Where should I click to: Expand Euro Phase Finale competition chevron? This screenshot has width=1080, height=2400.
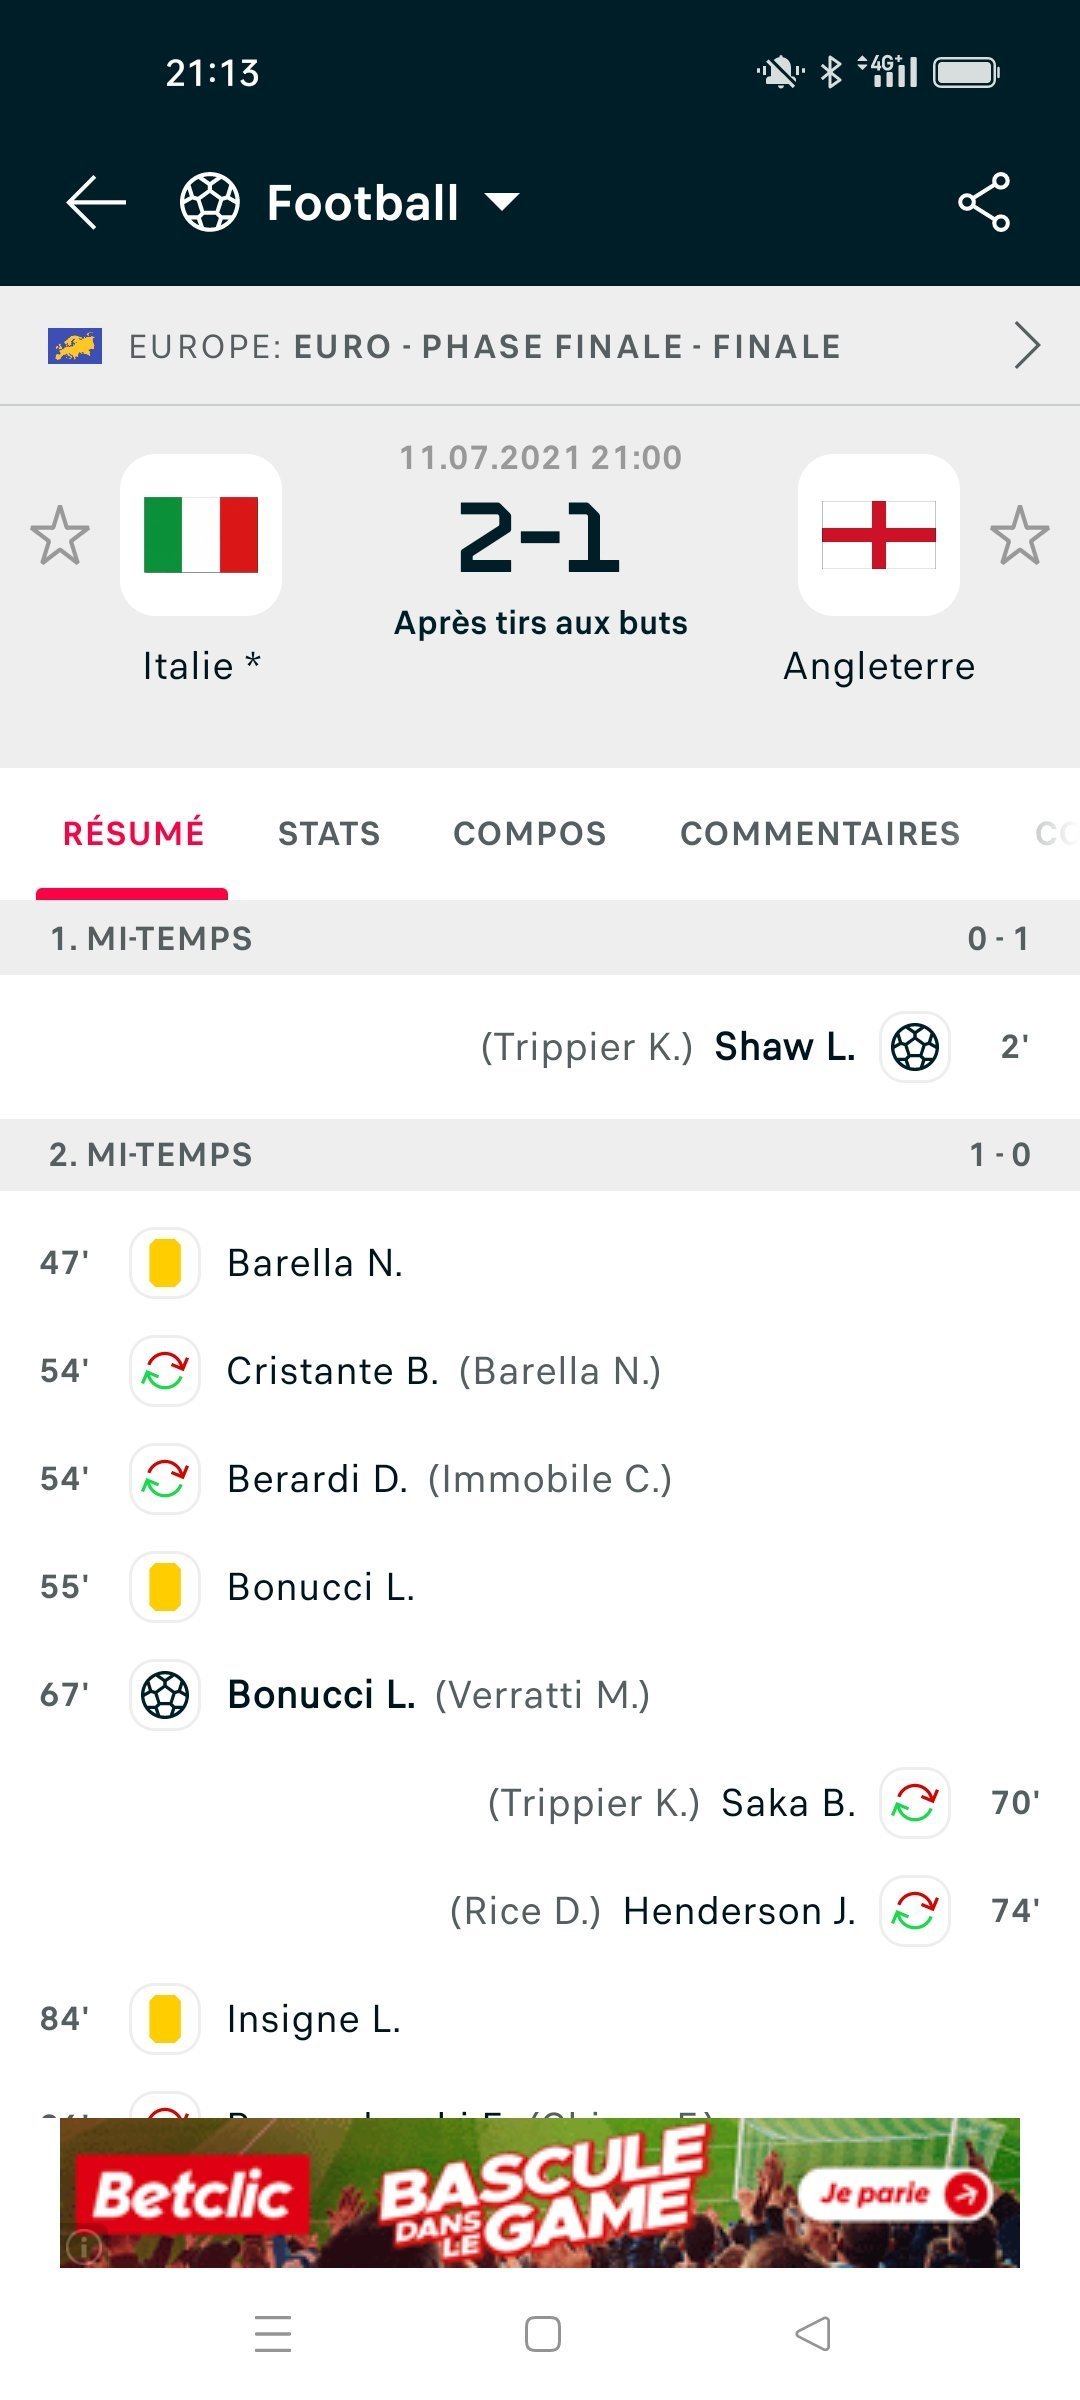[x=1026, y=346]
